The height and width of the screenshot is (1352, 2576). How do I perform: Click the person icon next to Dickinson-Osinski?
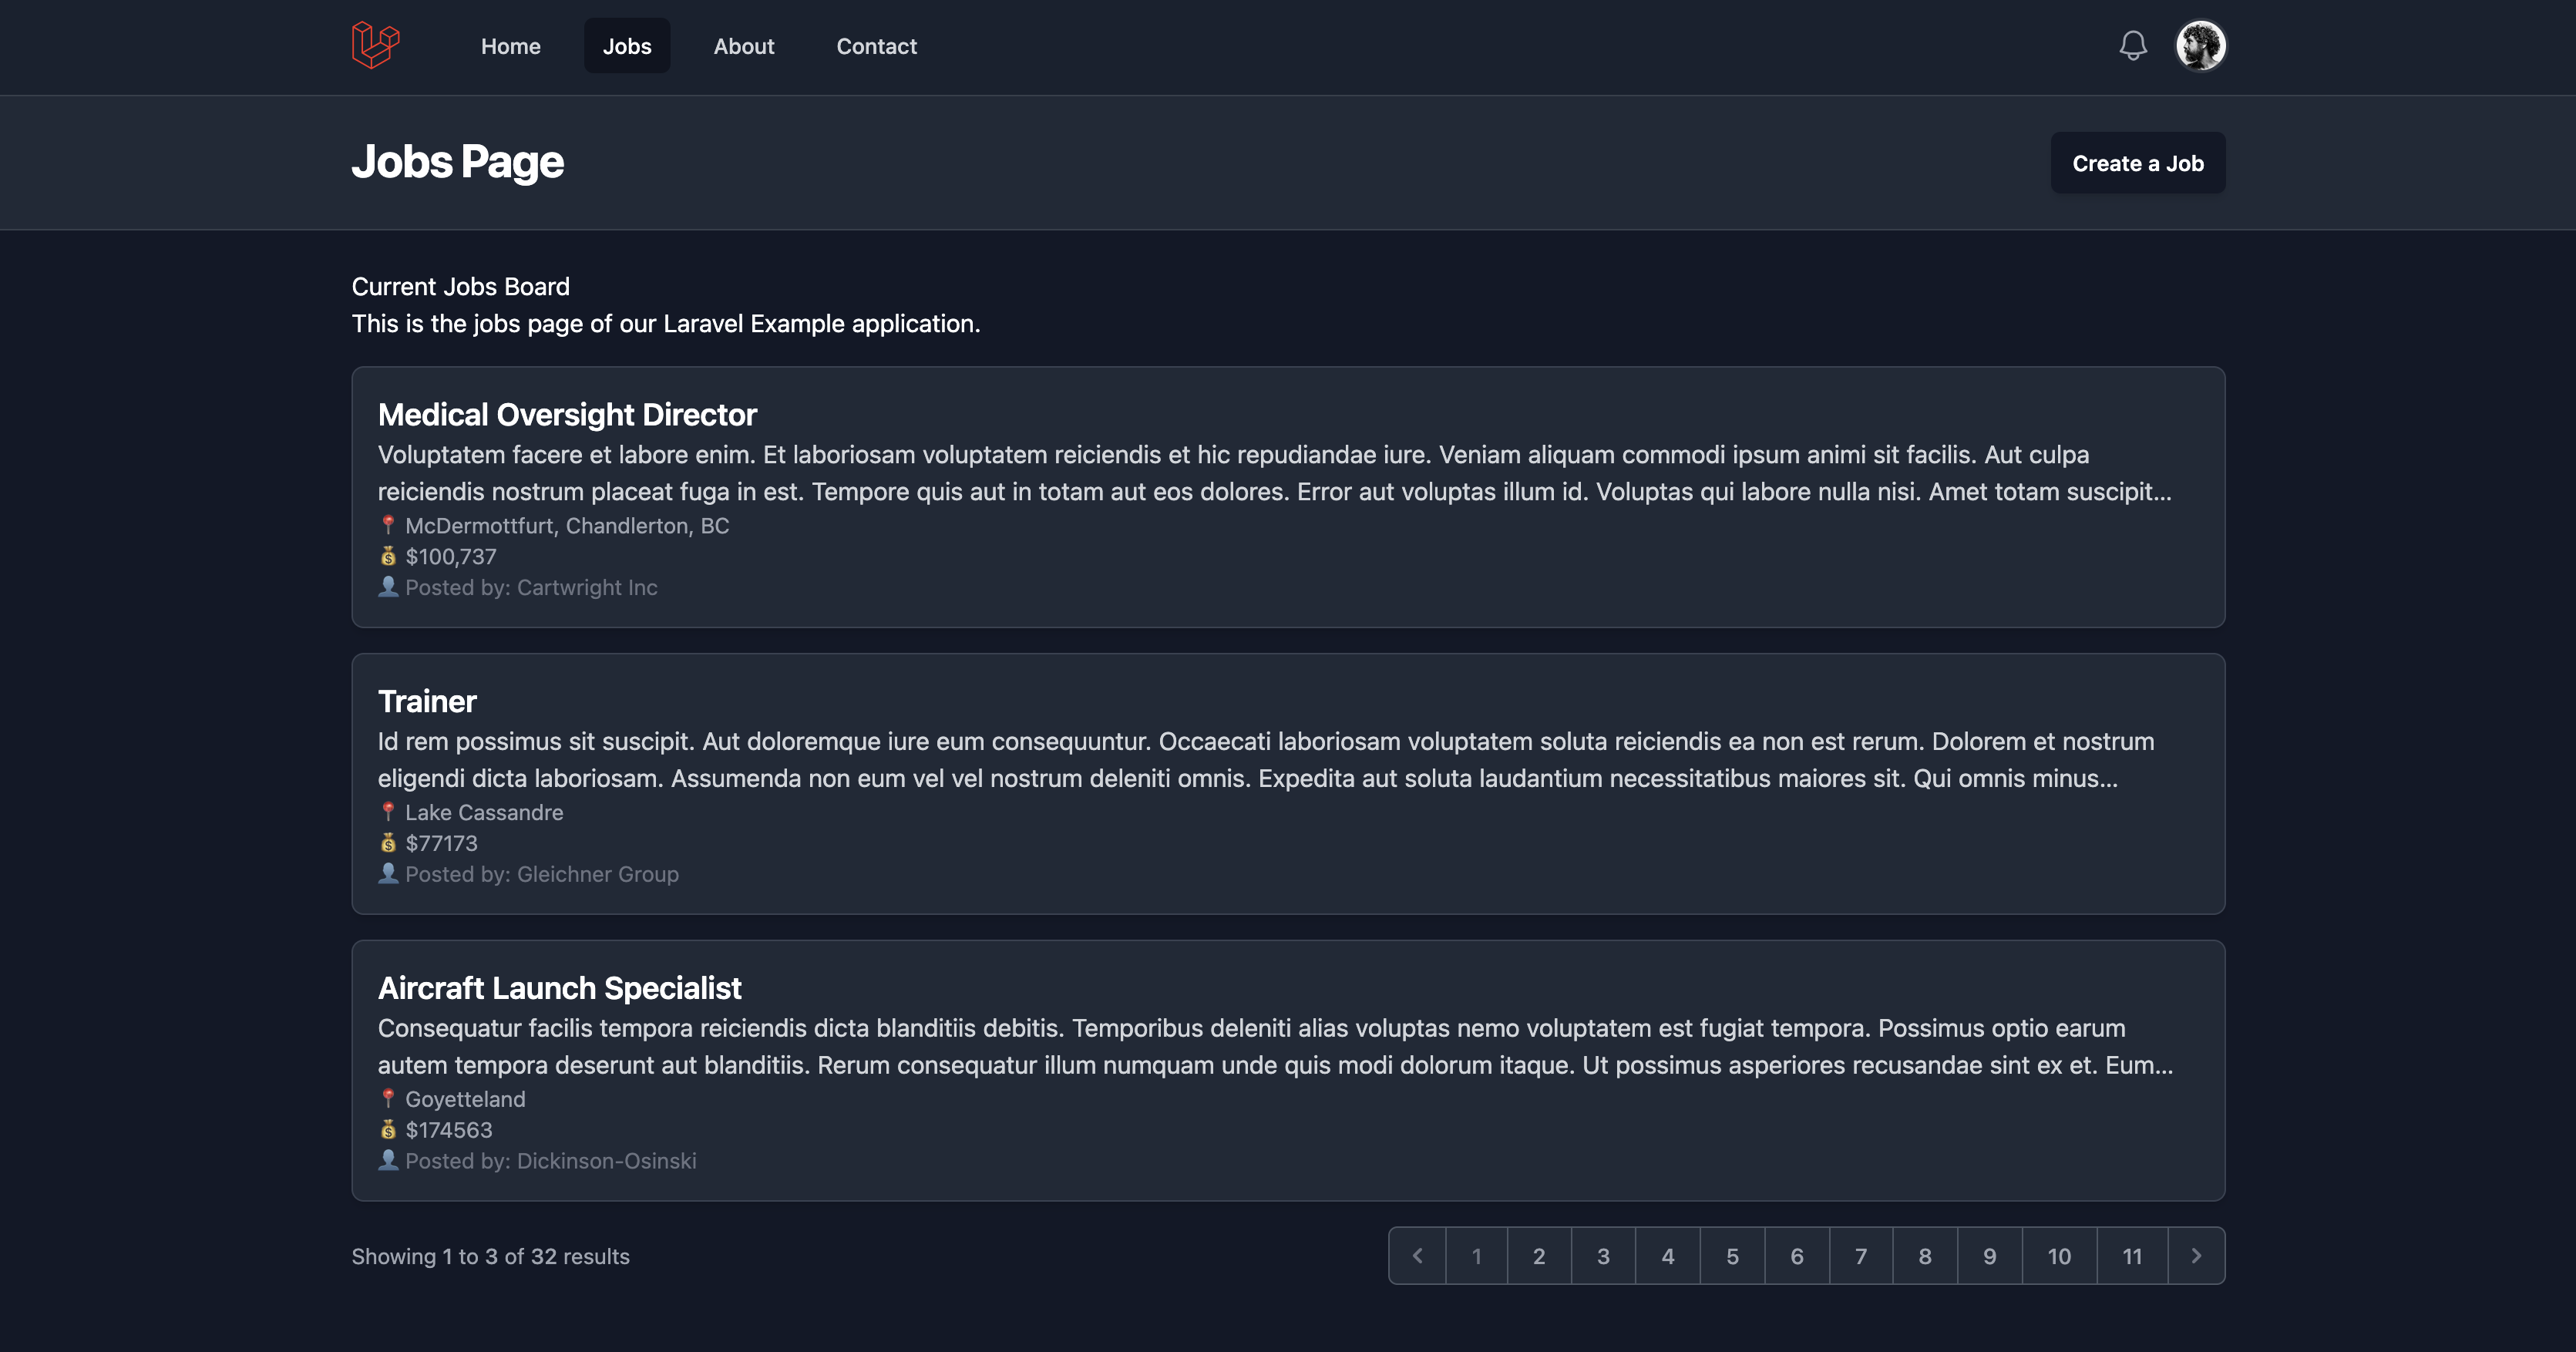(x=388, y=1160)
